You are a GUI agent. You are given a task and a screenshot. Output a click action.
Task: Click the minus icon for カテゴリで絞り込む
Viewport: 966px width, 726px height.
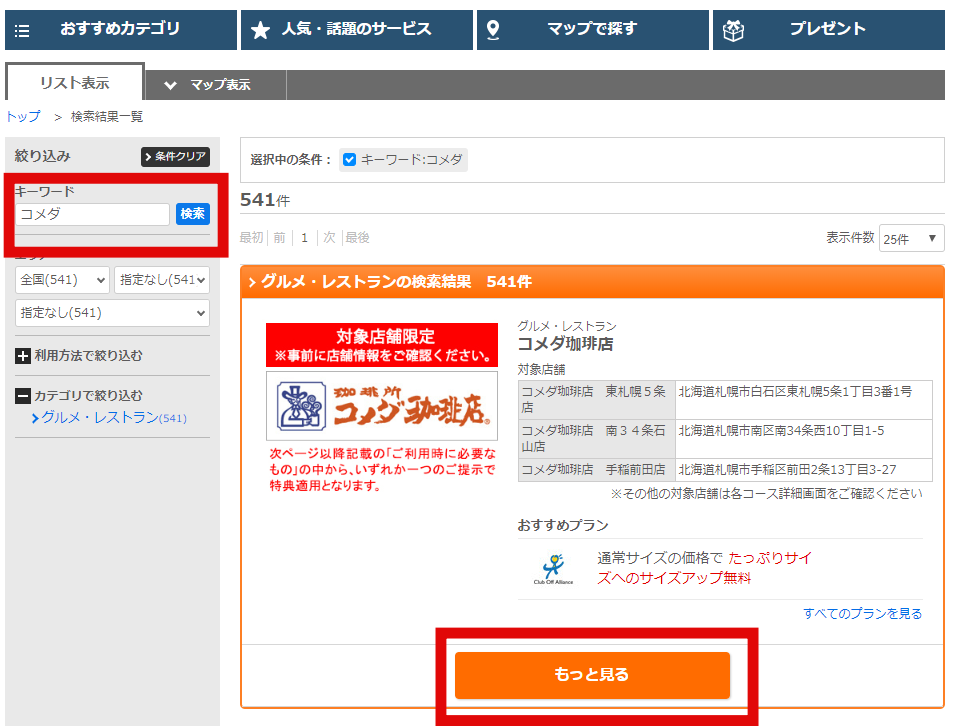click(23, 396)
